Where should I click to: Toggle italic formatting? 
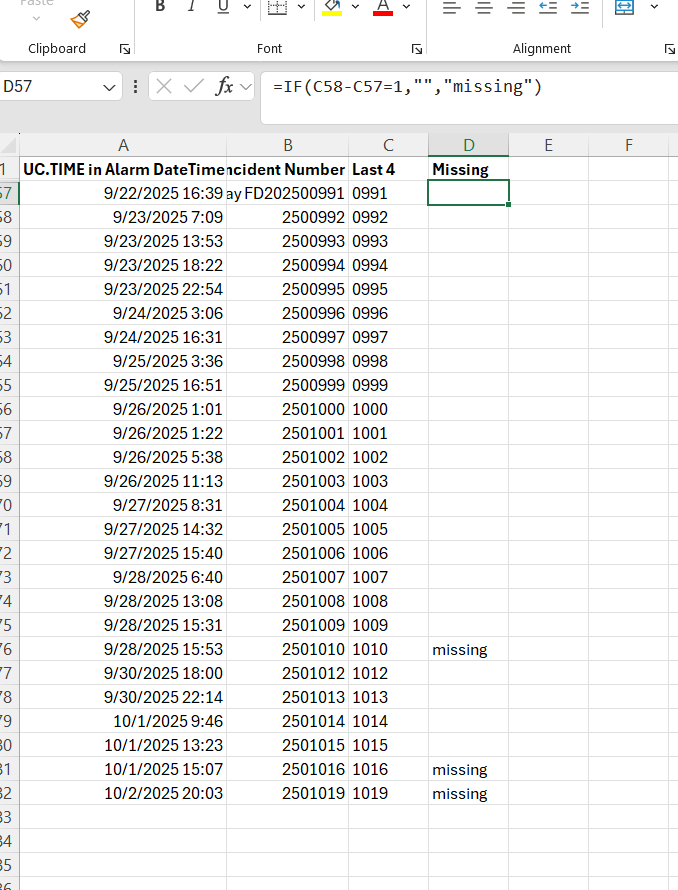pyautogui.click(x=191, y=7)
